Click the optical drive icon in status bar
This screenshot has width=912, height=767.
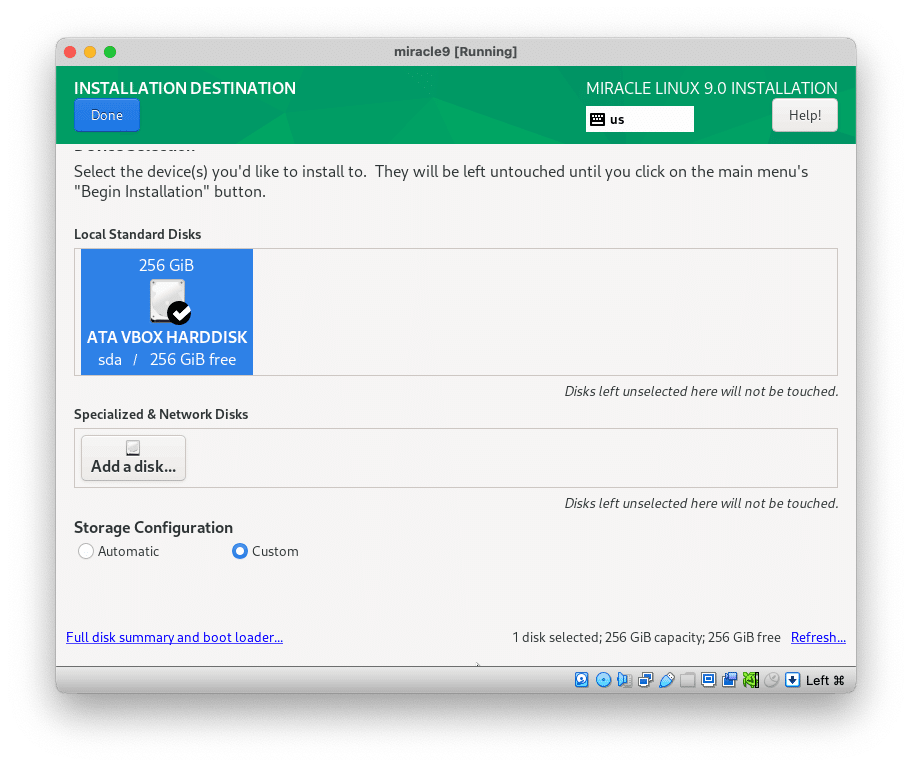click(603, 679)
